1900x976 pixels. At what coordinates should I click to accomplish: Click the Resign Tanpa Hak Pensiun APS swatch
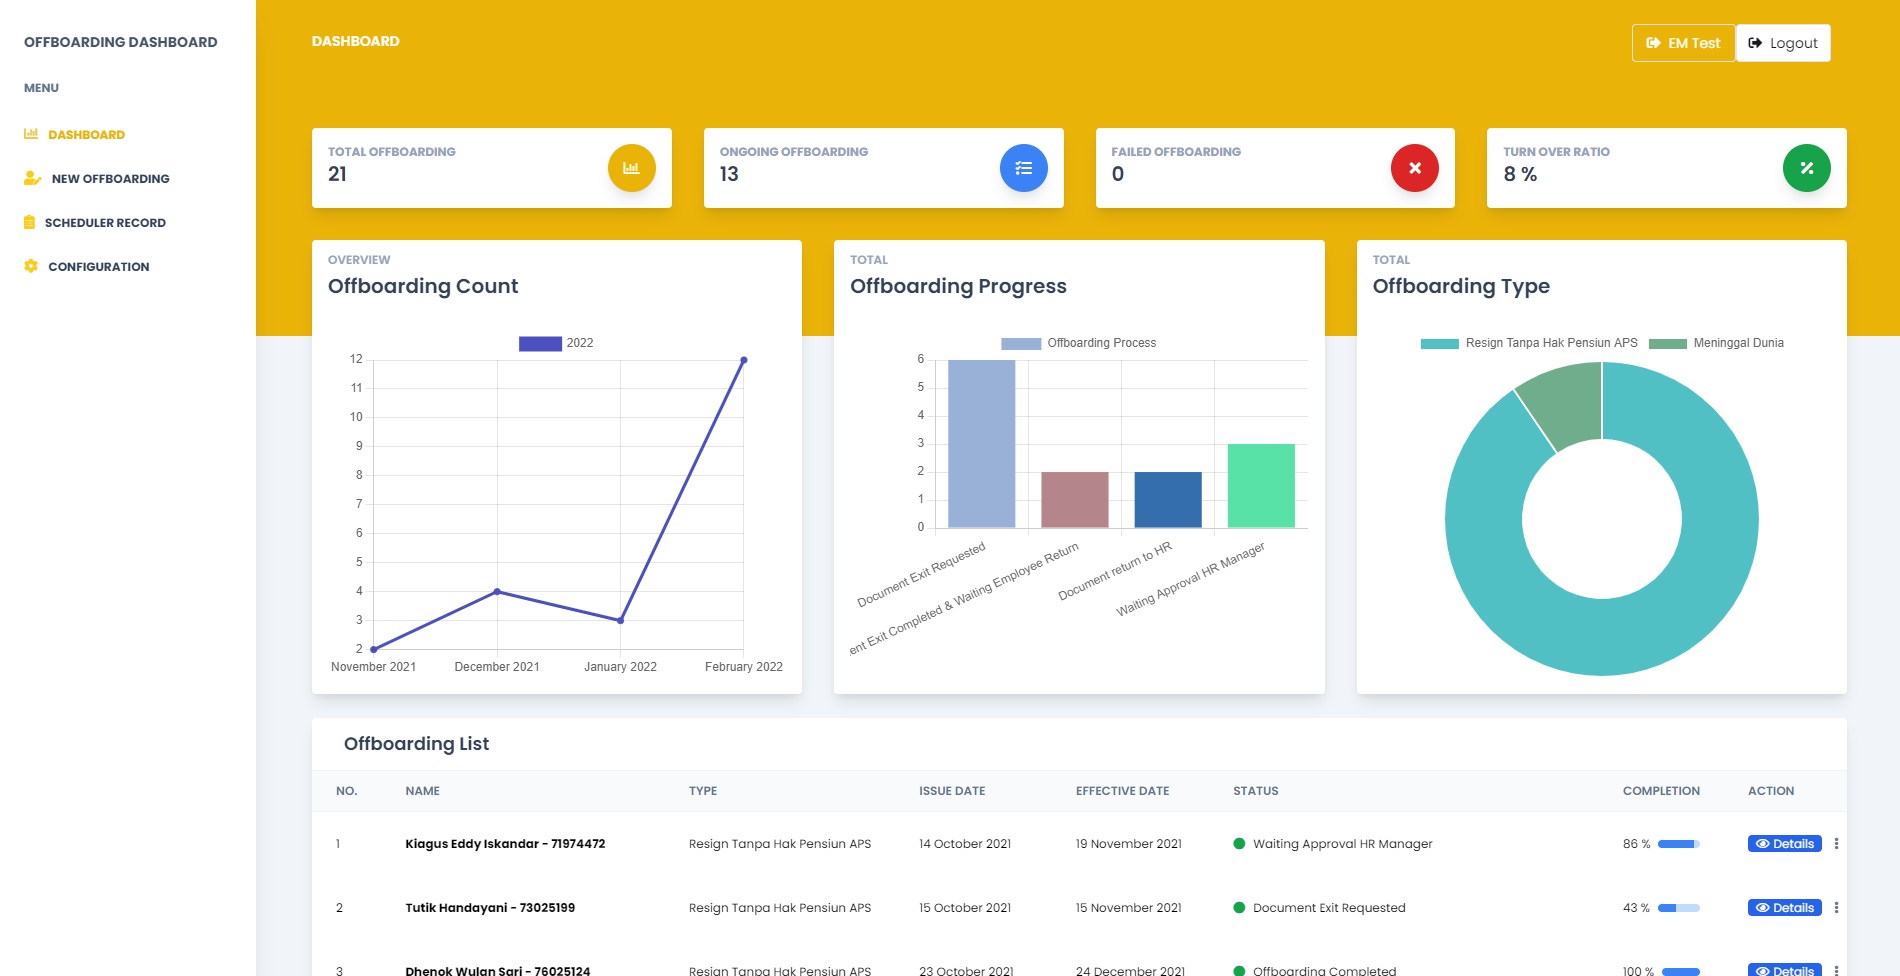tap(1439, 343)
